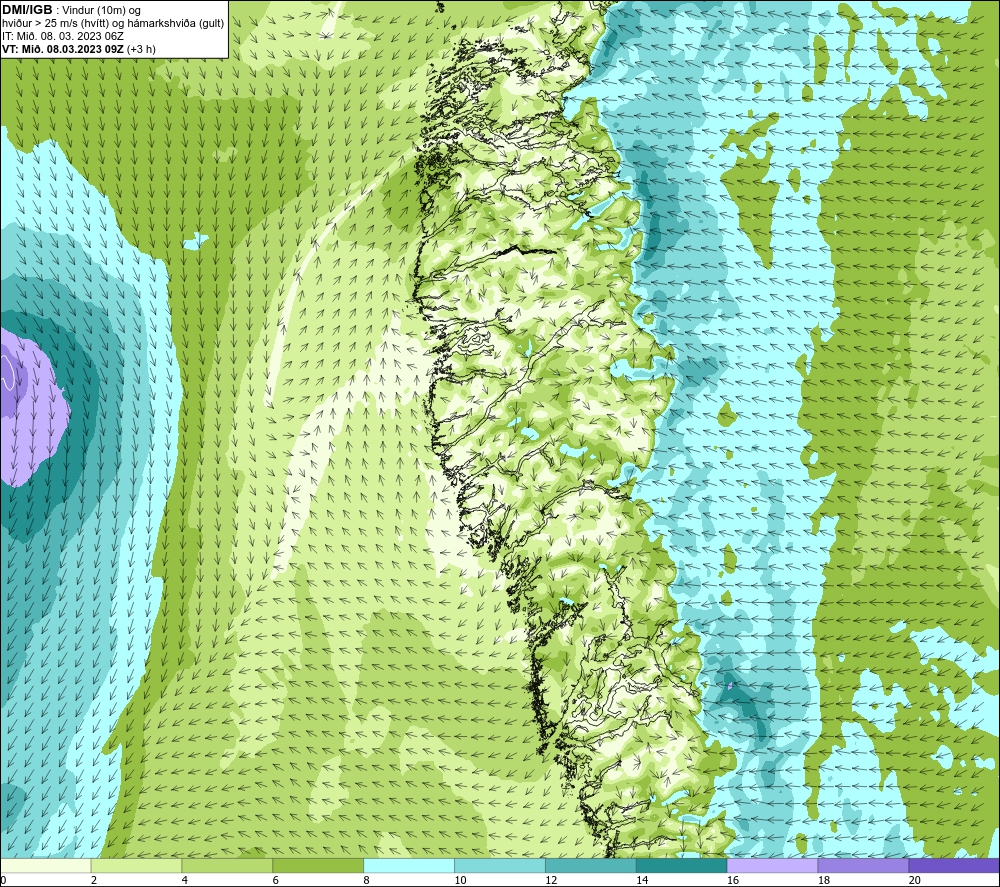The height and width of the screenshot is (887, 1000).
Task: Click the 'IT: Mið. 08. 03. 2023 06Z' line
Action: click(62, 36)
